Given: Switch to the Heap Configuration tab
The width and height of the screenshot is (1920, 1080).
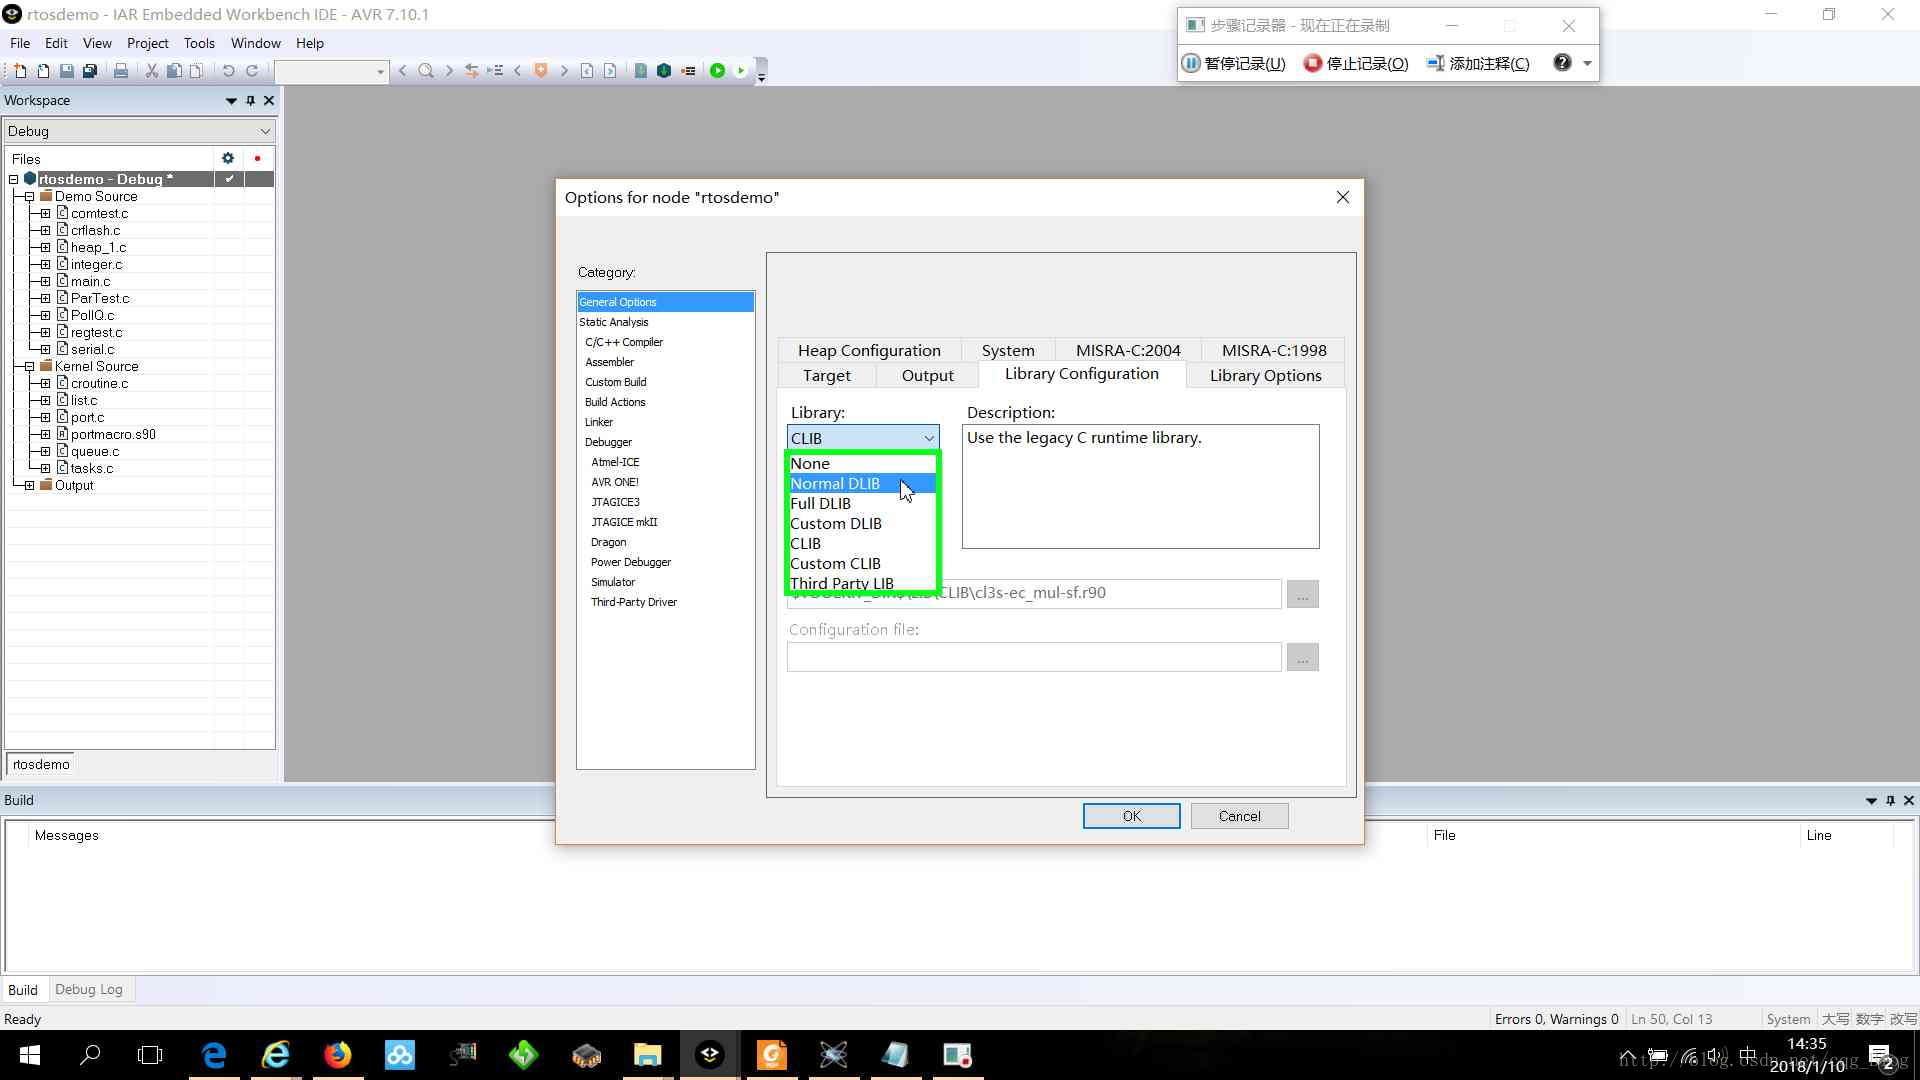Looking at the screenshot, I should pos(869,350).
